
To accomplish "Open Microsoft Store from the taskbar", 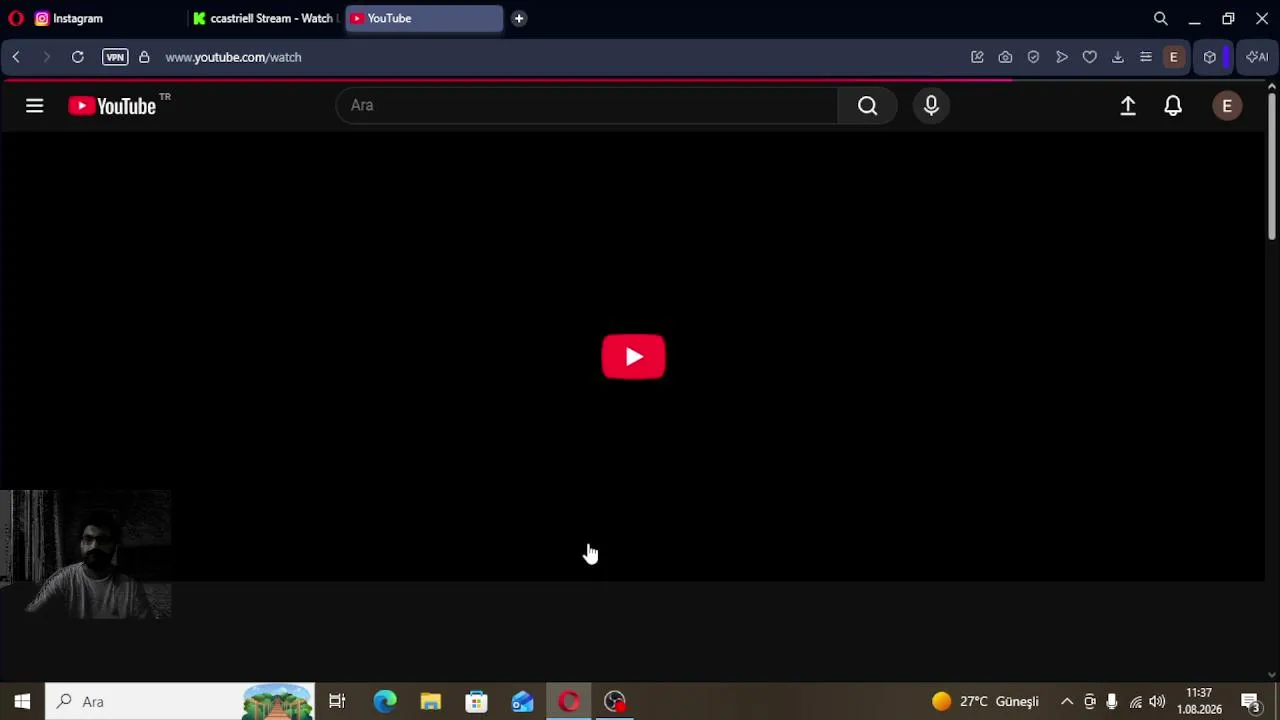I will click(x=477, y=701).
